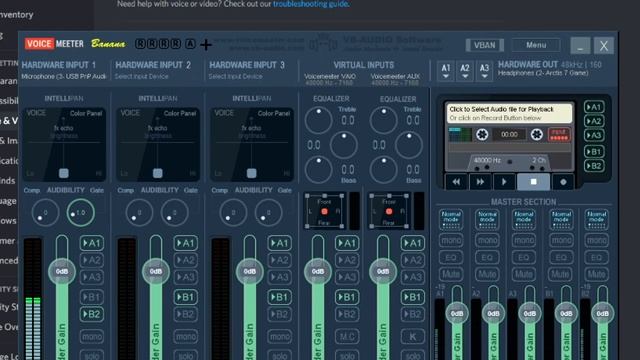This screenshot has height=360, width=640.
Task: Route cassette playback to B1
Action: tap(594, 152)
